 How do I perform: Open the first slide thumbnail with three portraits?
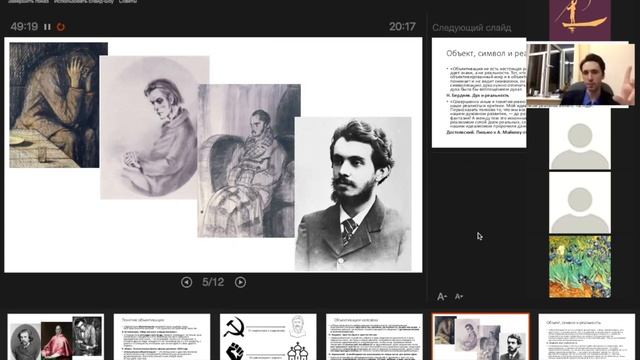pos(56,337)
